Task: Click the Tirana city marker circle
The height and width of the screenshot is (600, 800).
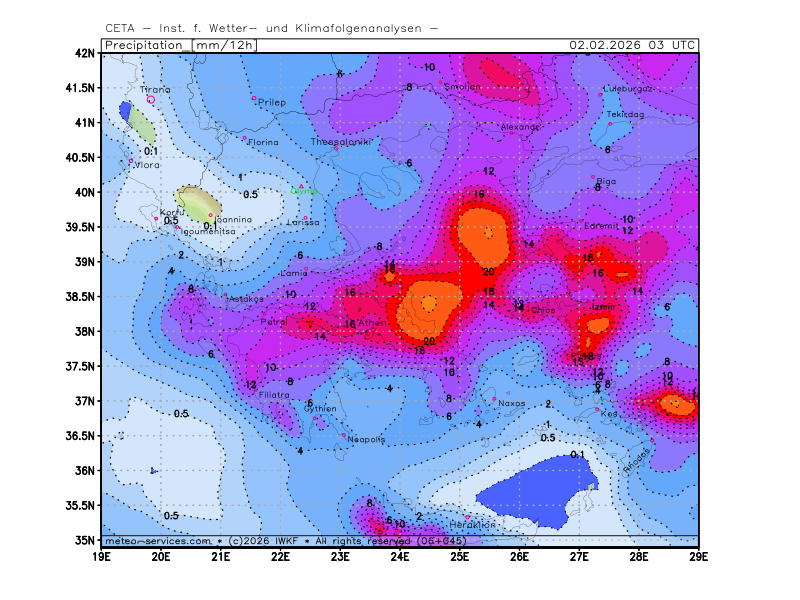Action: [x=151, y=99]
